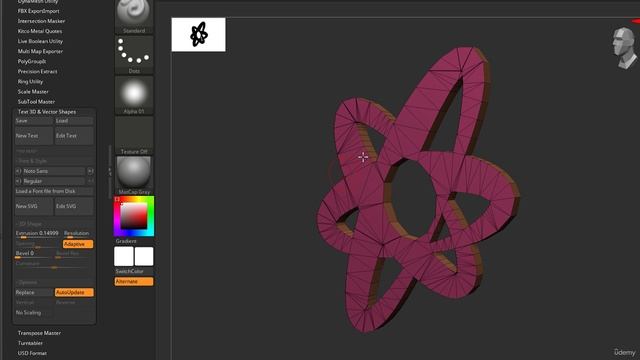Click the tray divider handle arrows

110,172
